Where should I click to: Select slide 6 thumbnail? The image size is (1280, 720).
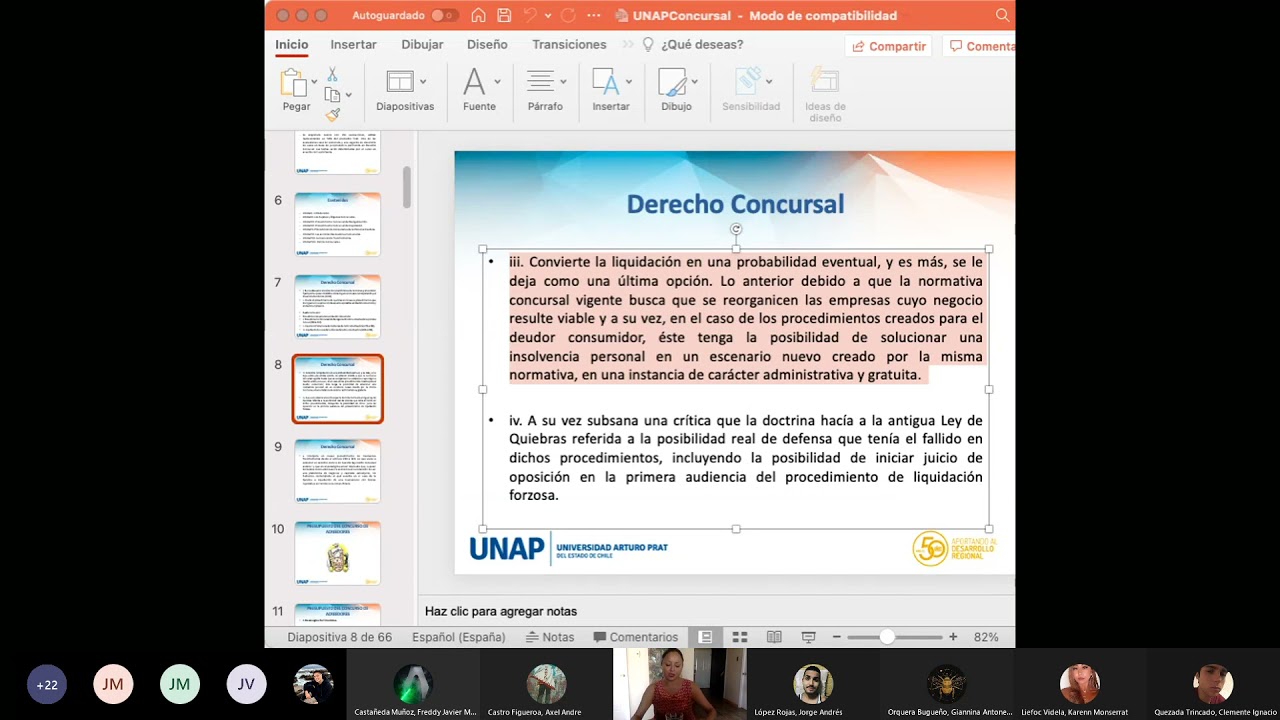pyautogui.click(x=338, y=224)
